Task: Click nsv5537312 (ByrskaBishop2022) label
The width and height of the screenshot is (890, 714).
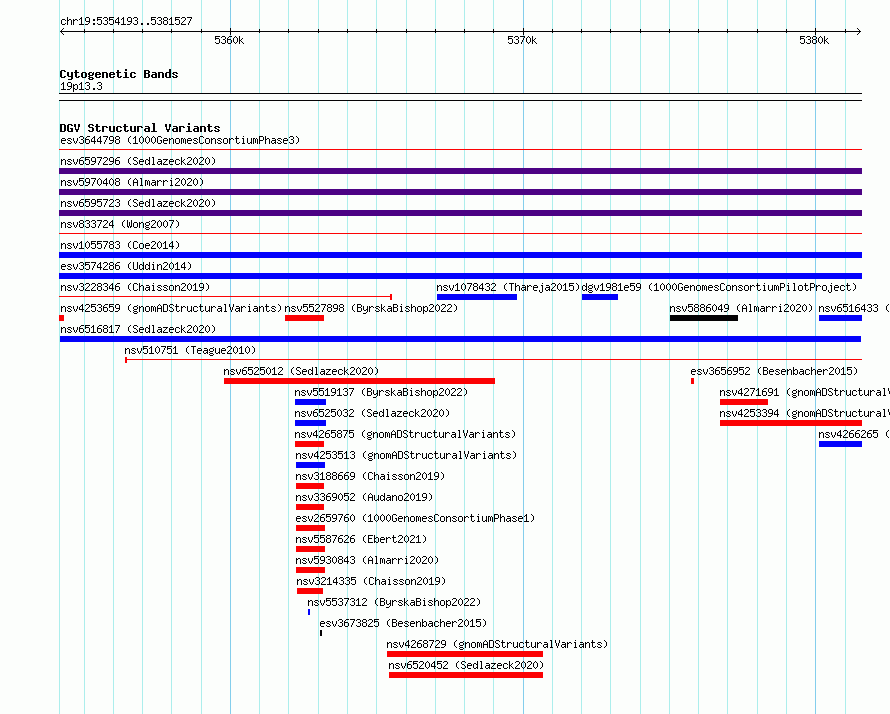Action: pyautogui.click(x=394, y=602)
